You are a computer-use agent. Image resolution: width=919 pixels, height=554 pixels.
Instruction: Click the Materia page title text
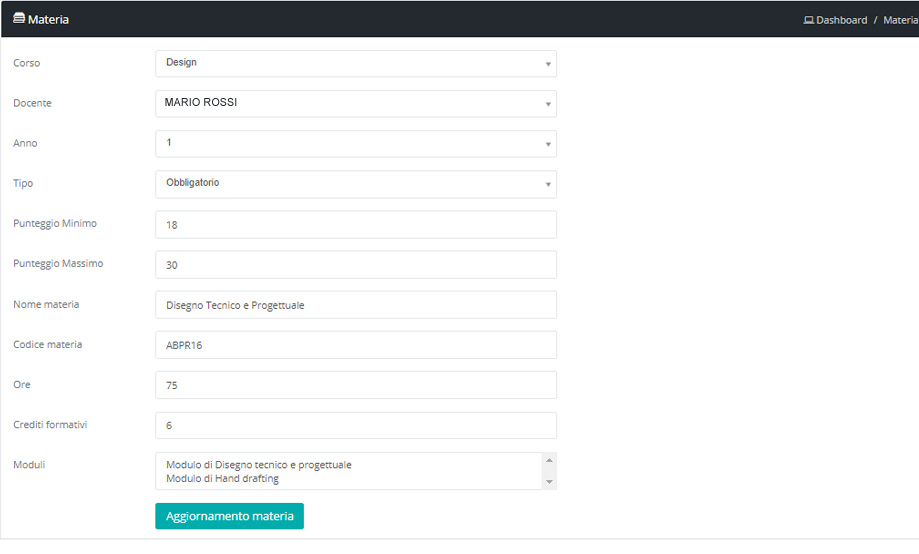coord(48,19)
